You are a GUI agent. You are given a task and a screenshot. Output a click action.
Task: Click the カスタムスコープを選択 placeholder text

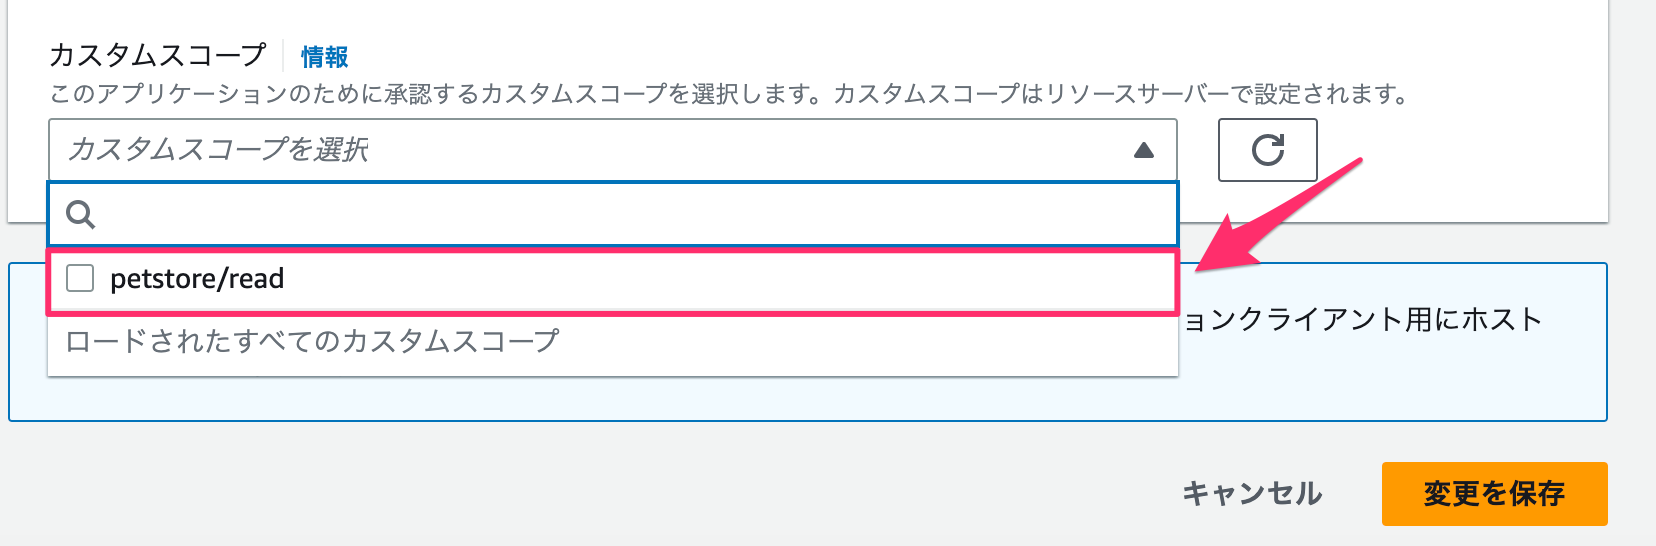click(218, 150)
